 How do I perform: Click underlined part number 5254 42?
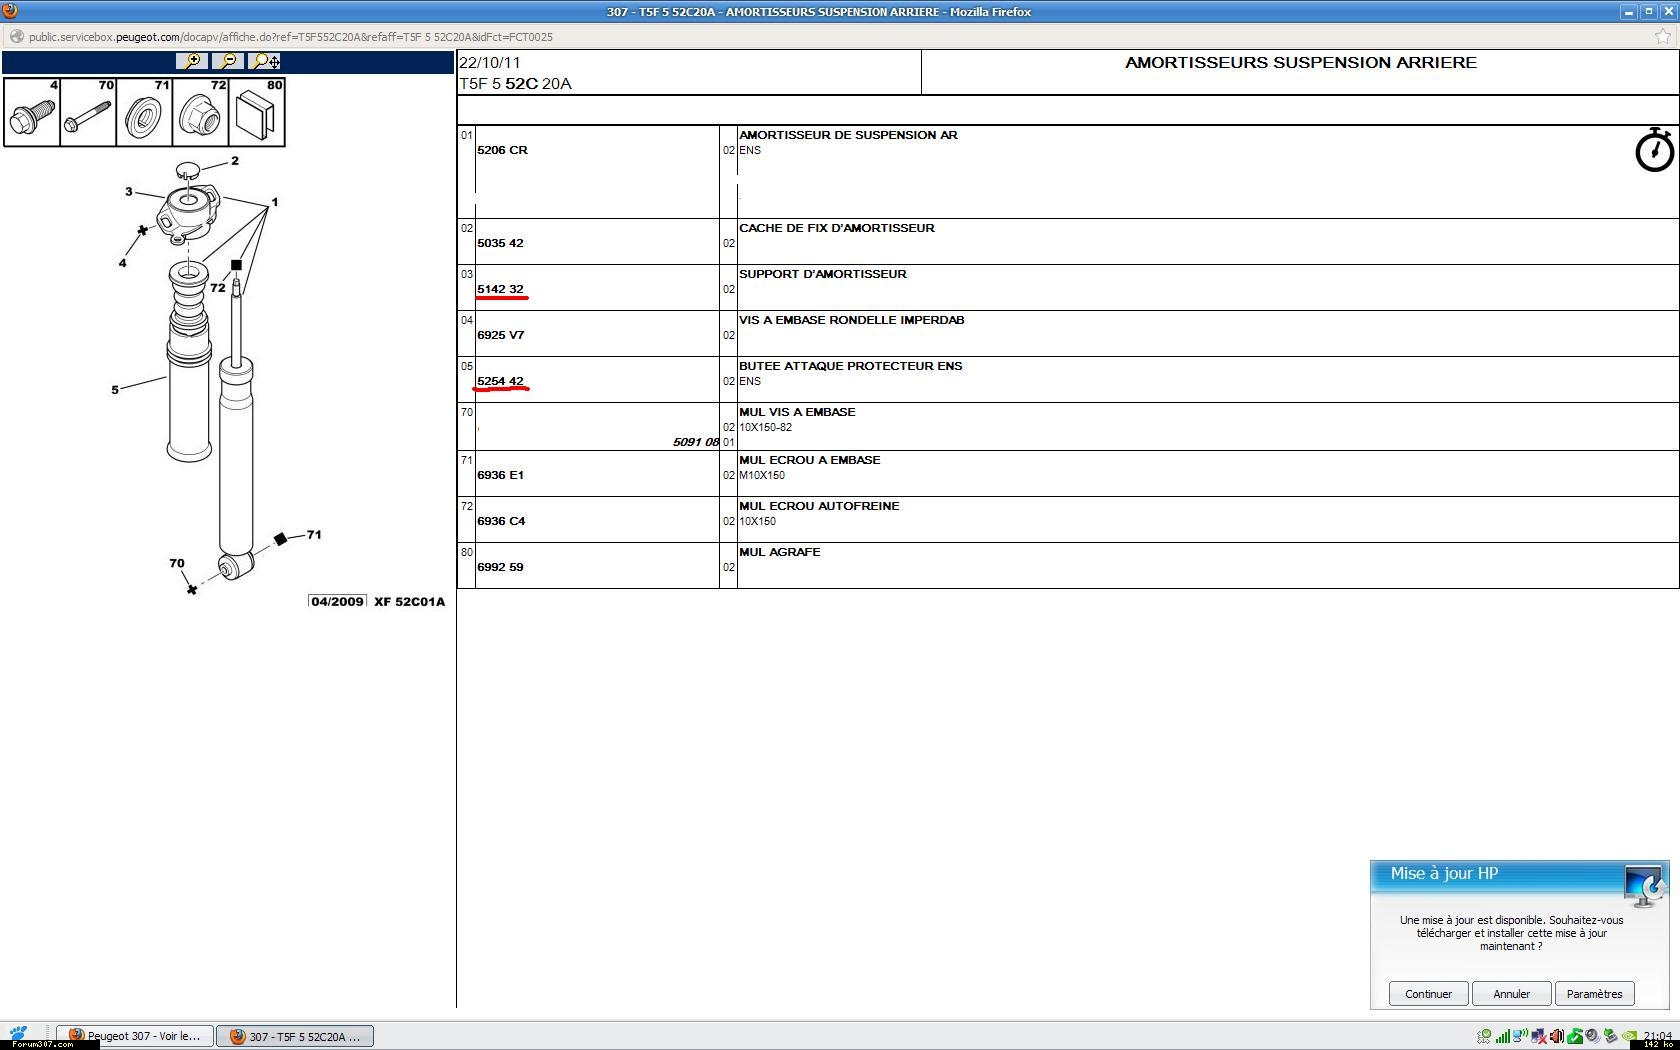[500, 381]
